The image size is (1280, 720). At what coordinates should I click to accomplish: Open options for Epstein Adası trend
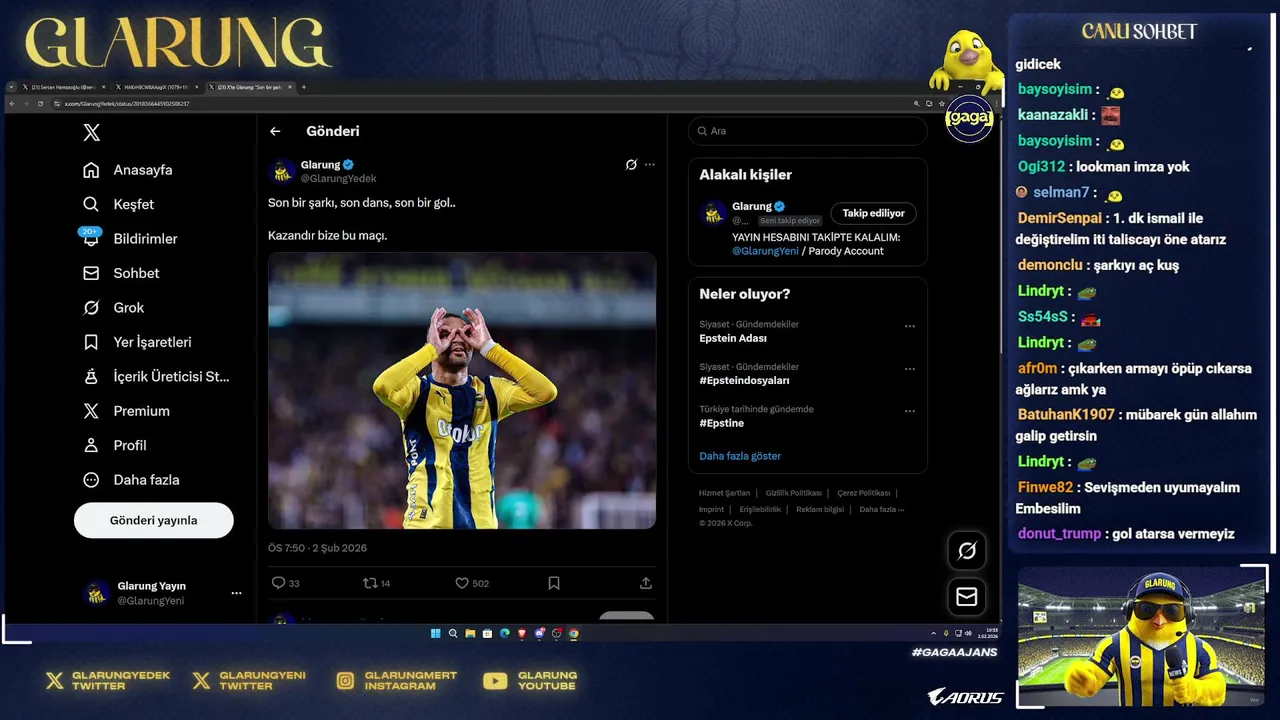(x=910, y=326)
